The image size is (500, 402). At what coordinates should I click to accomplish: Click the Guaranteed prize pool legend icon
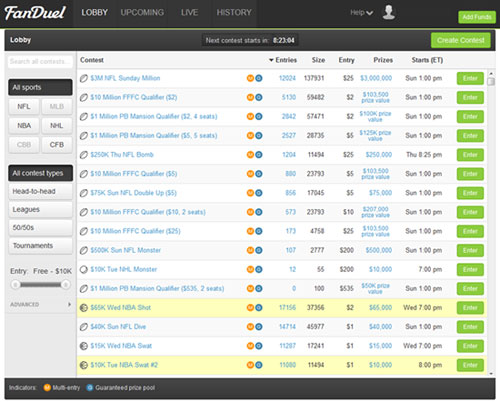pos(90,388)
